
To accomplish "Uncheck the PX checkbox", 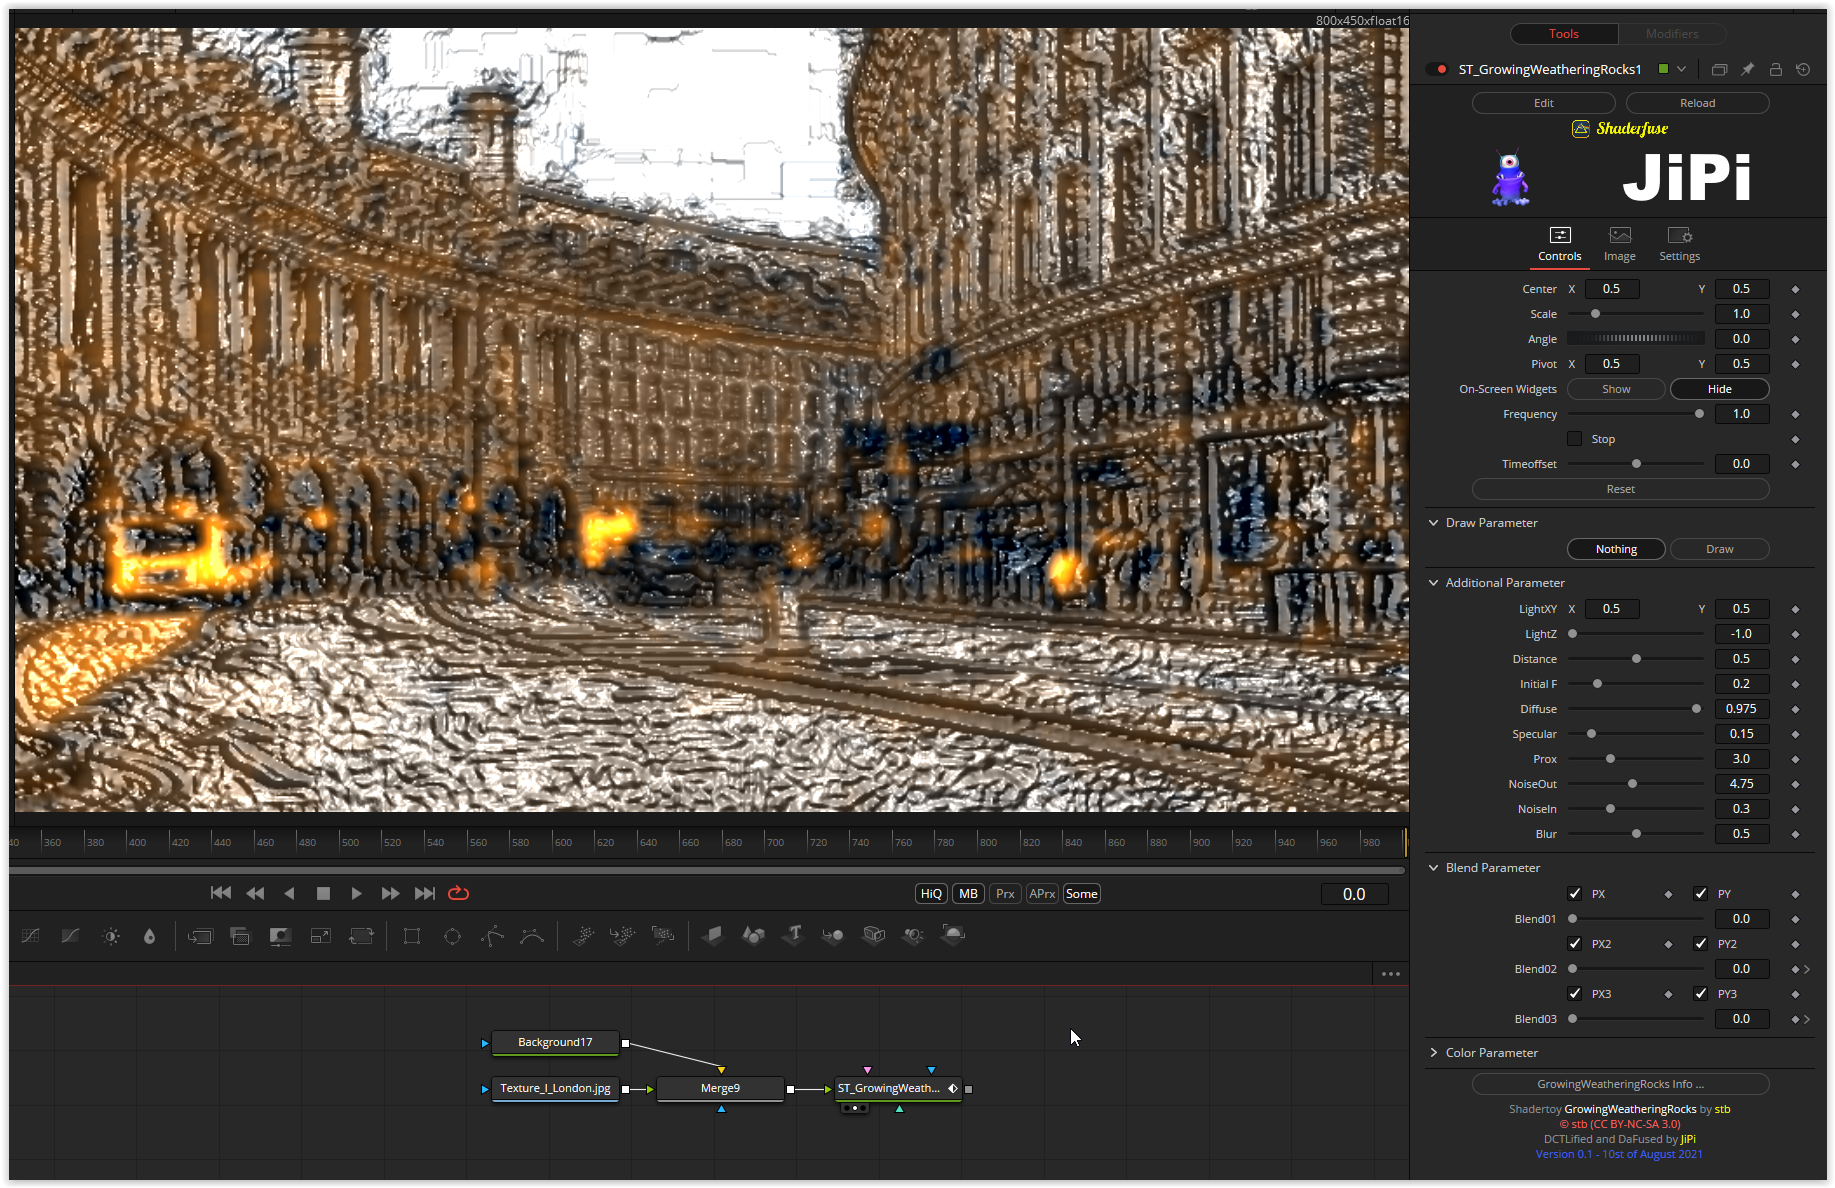I will coord(1575,894).
